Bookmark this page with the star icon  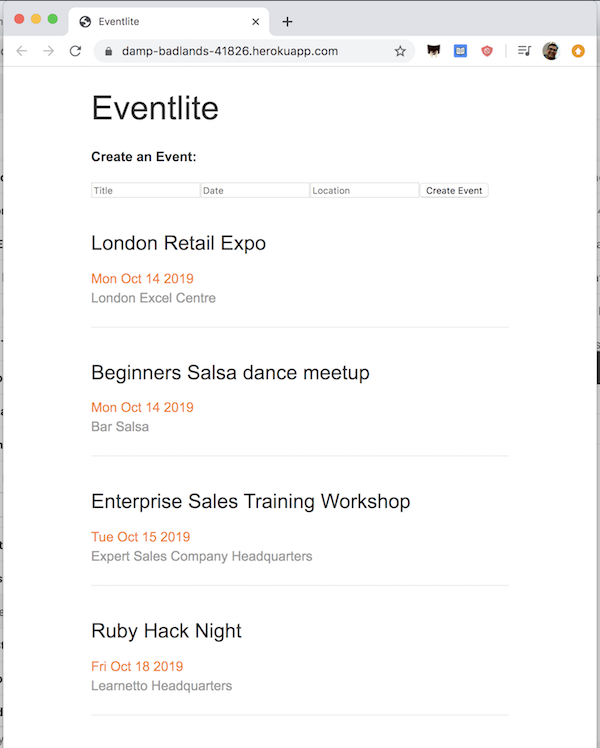400,51
